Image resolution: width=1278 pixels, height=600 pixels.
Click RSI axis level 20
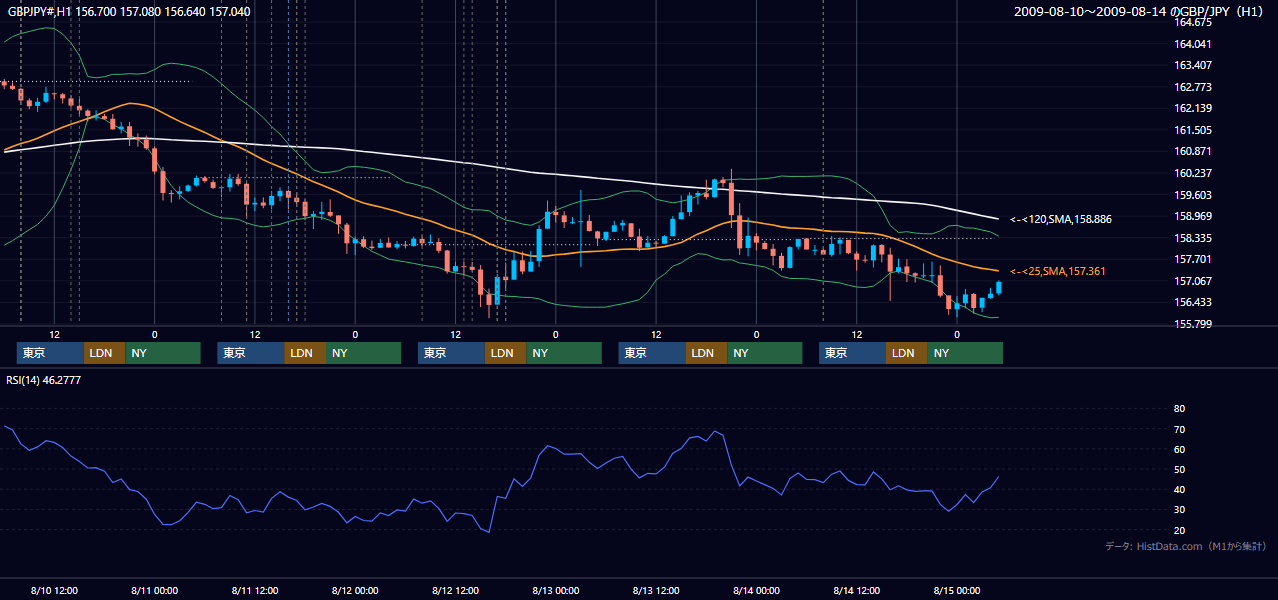[1179, 530]
